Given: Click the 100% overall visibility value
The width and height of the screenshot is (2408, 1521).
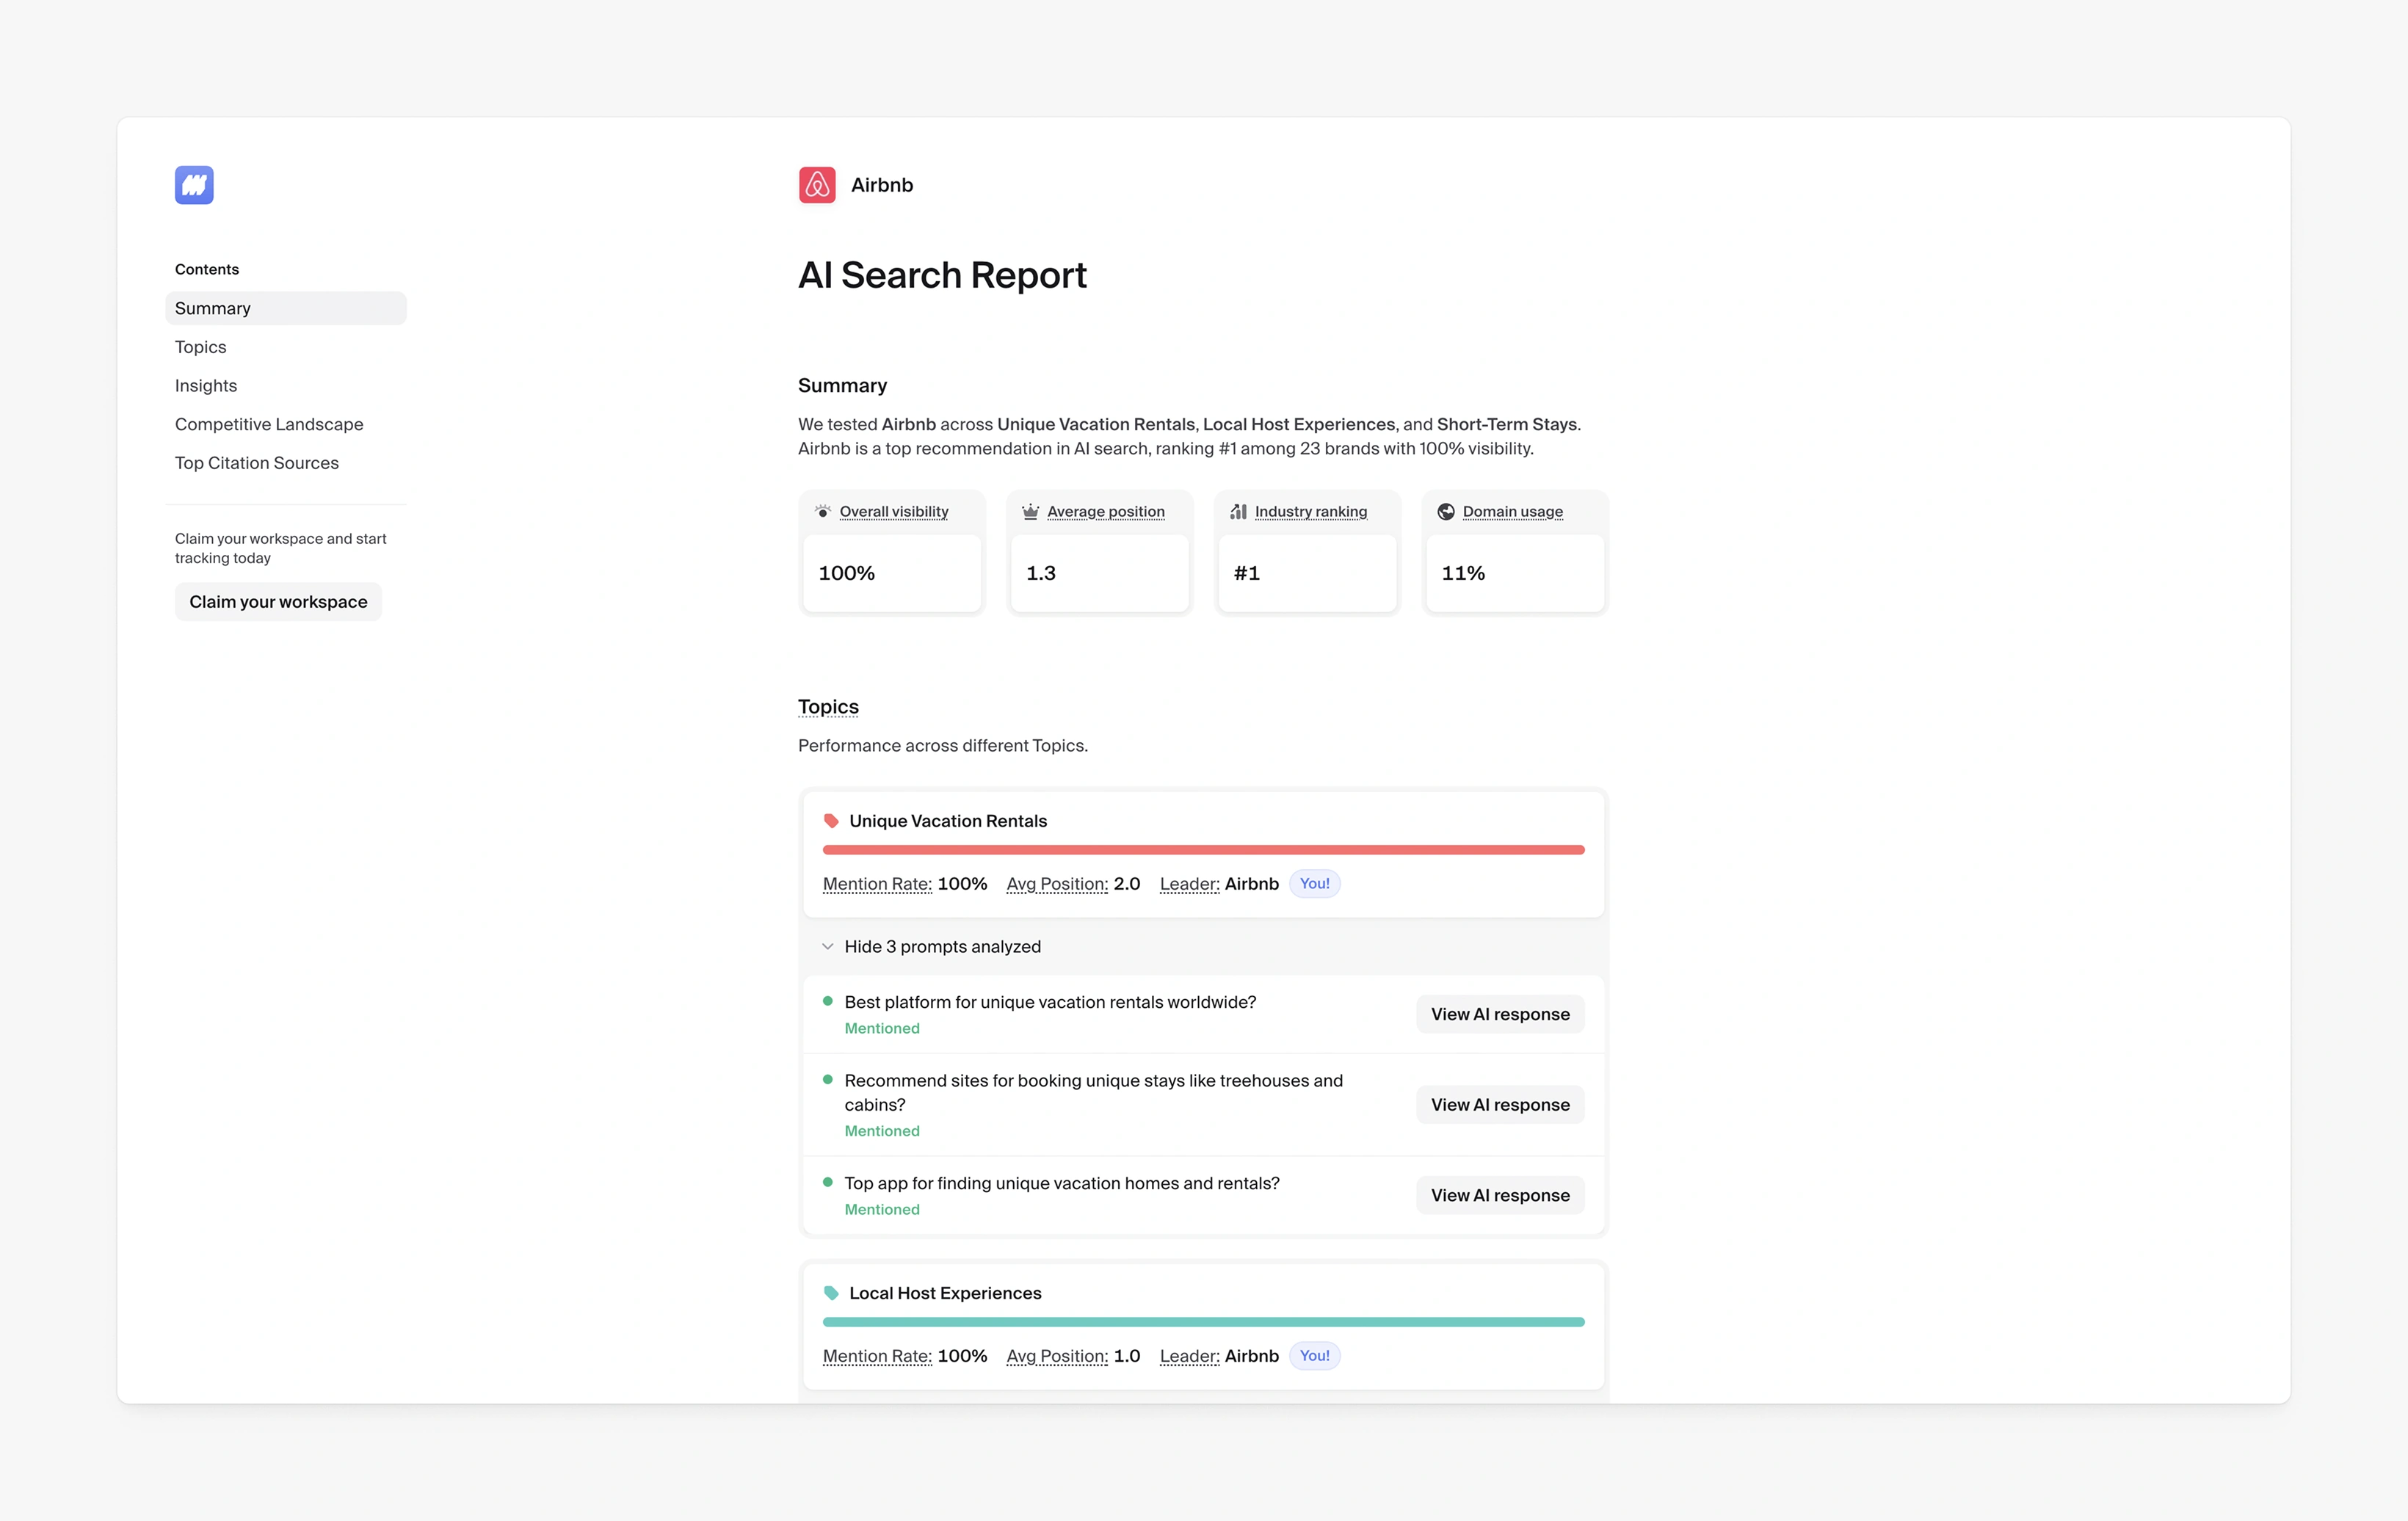Looking at the screenshot, I should pos(846,573).
